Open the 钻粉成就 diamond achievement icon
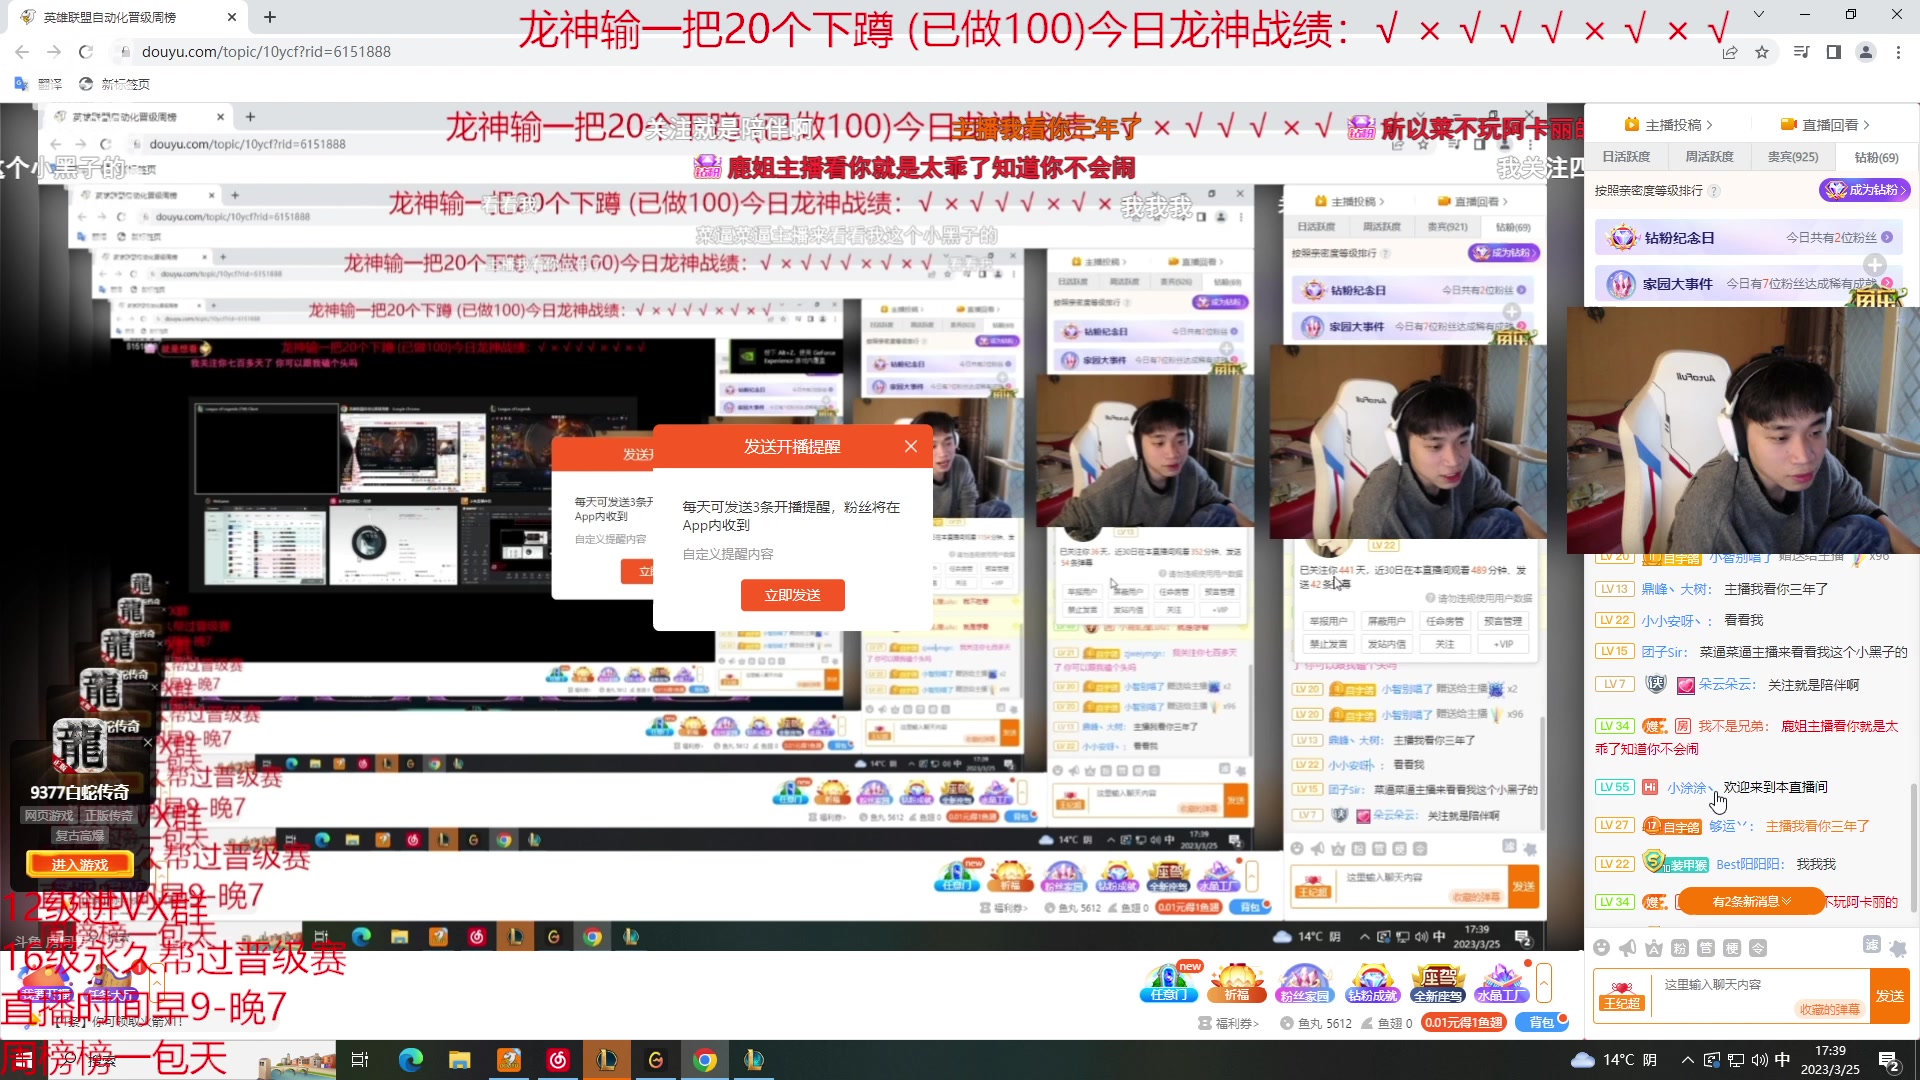The width and height of the screenshot is (1920, 1080). 1372,982
